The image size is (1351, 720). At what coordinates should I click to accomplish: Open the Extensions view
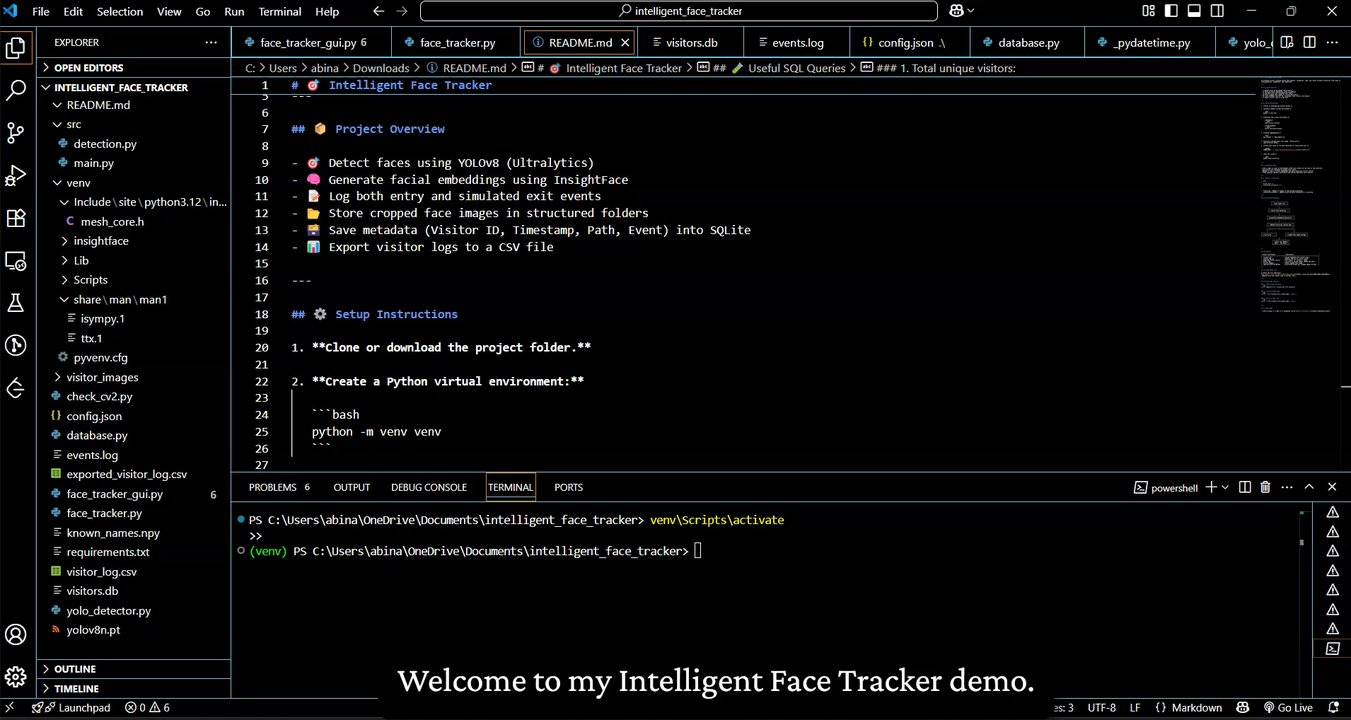16,218
